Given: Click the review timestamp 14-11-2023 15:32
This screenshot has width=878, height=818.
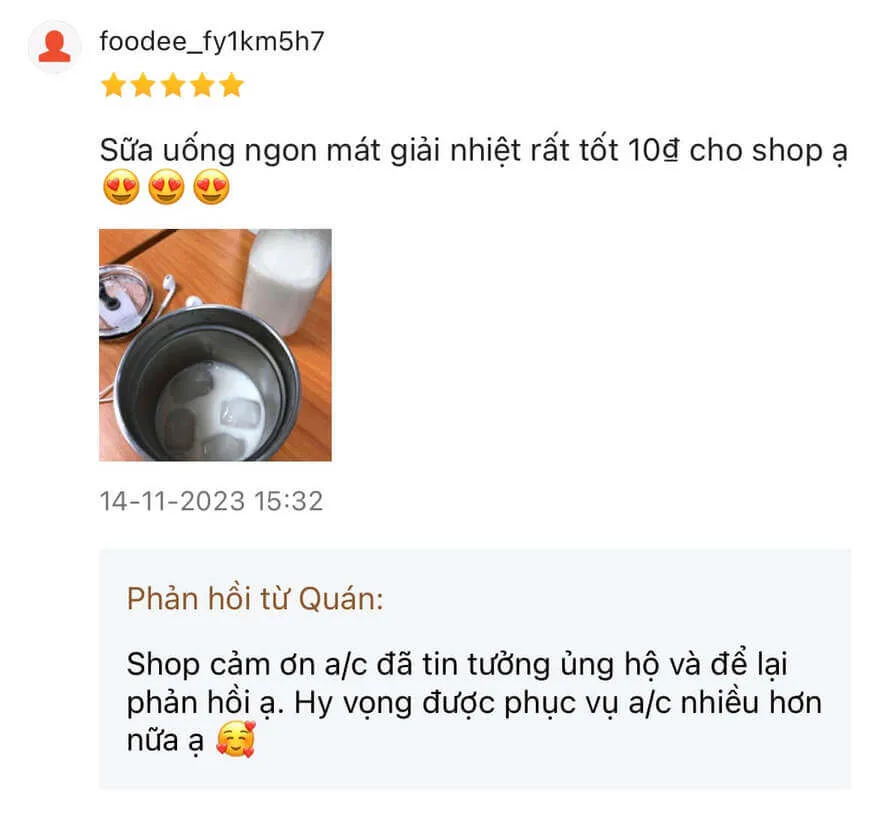Looking at the screenshot, I should pos(211,501).
